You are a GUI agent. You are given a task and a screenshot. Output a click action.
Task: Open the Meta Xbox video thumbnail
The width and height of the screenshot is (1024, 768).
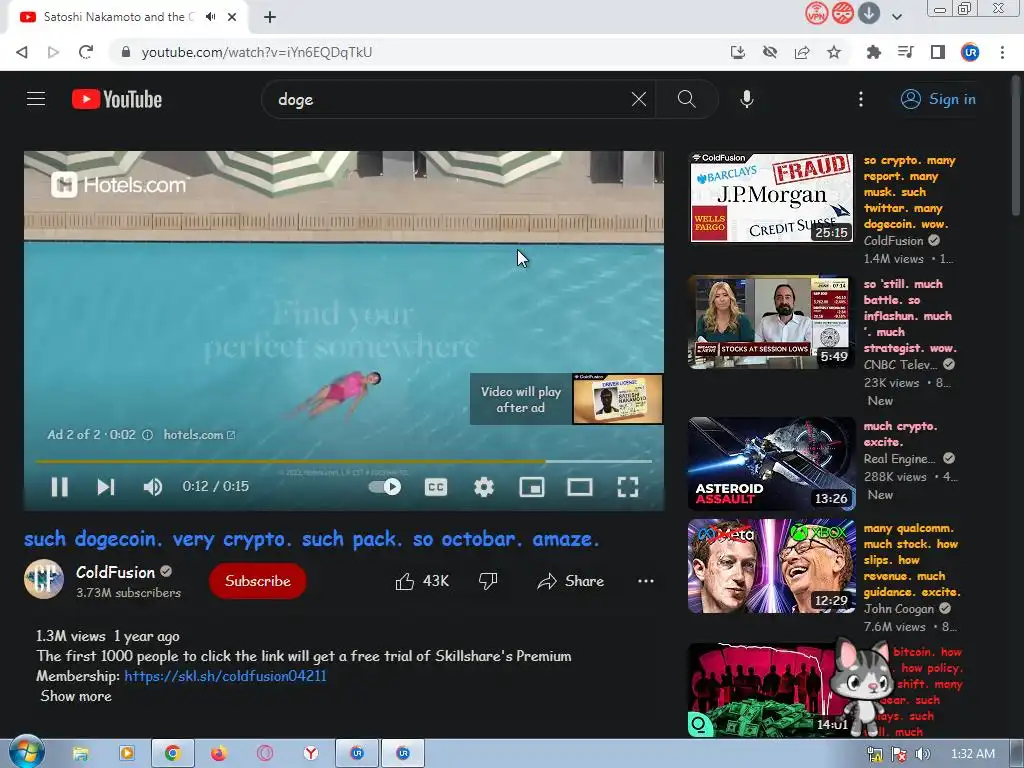[x=771, y=566]
